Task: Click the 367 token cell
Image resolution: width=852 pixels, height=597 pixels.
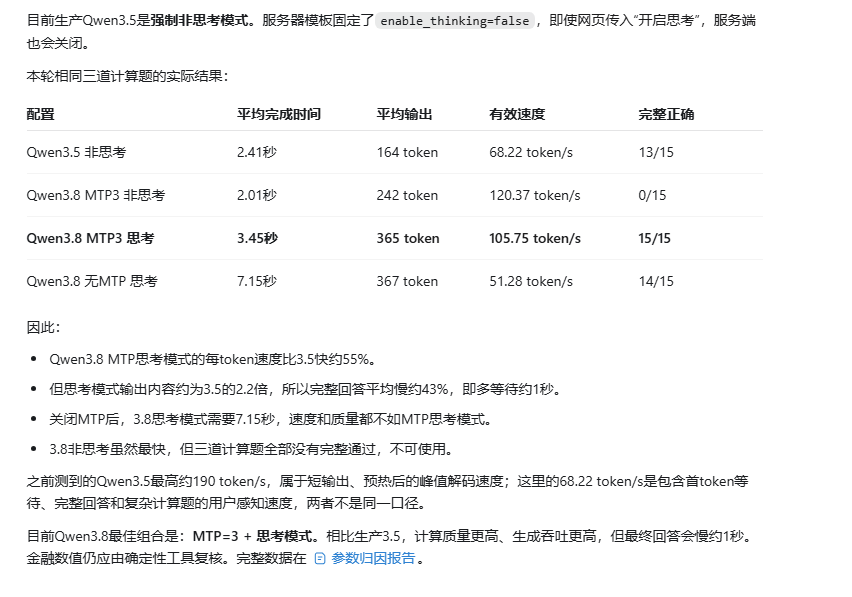Action: [407, 281]
